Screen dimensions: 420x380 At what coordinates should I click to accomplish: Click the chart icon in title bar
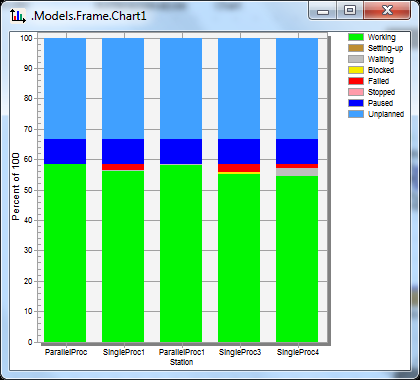(x=18, y=16)
